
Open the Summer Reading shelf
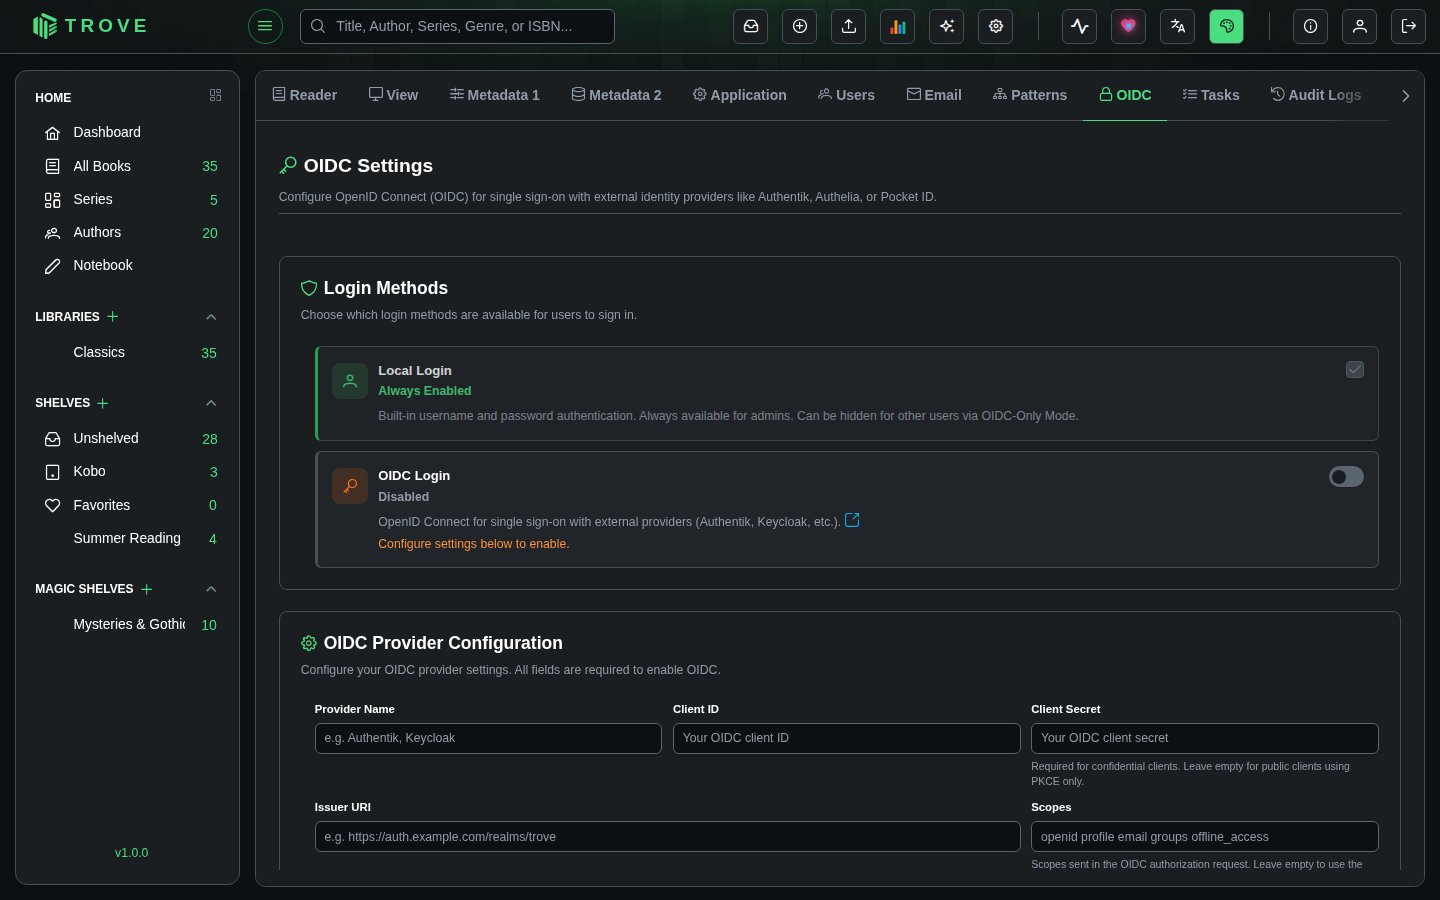coord(127,538)
